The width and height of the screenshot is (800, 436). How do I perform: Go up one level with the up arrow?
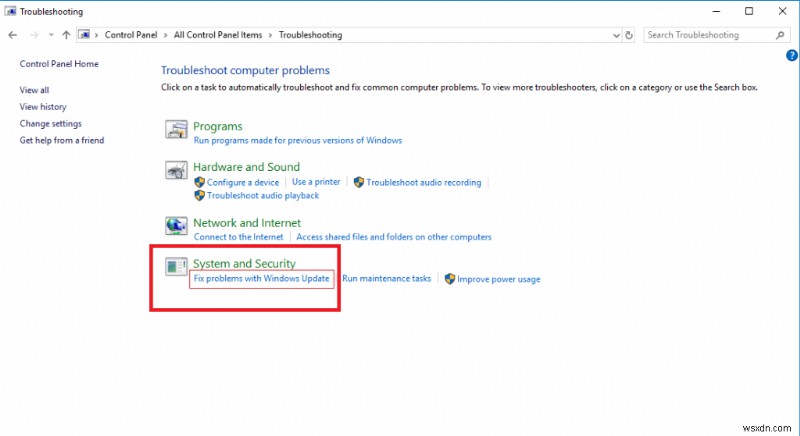pyautogui.click(x=66, y=35)
